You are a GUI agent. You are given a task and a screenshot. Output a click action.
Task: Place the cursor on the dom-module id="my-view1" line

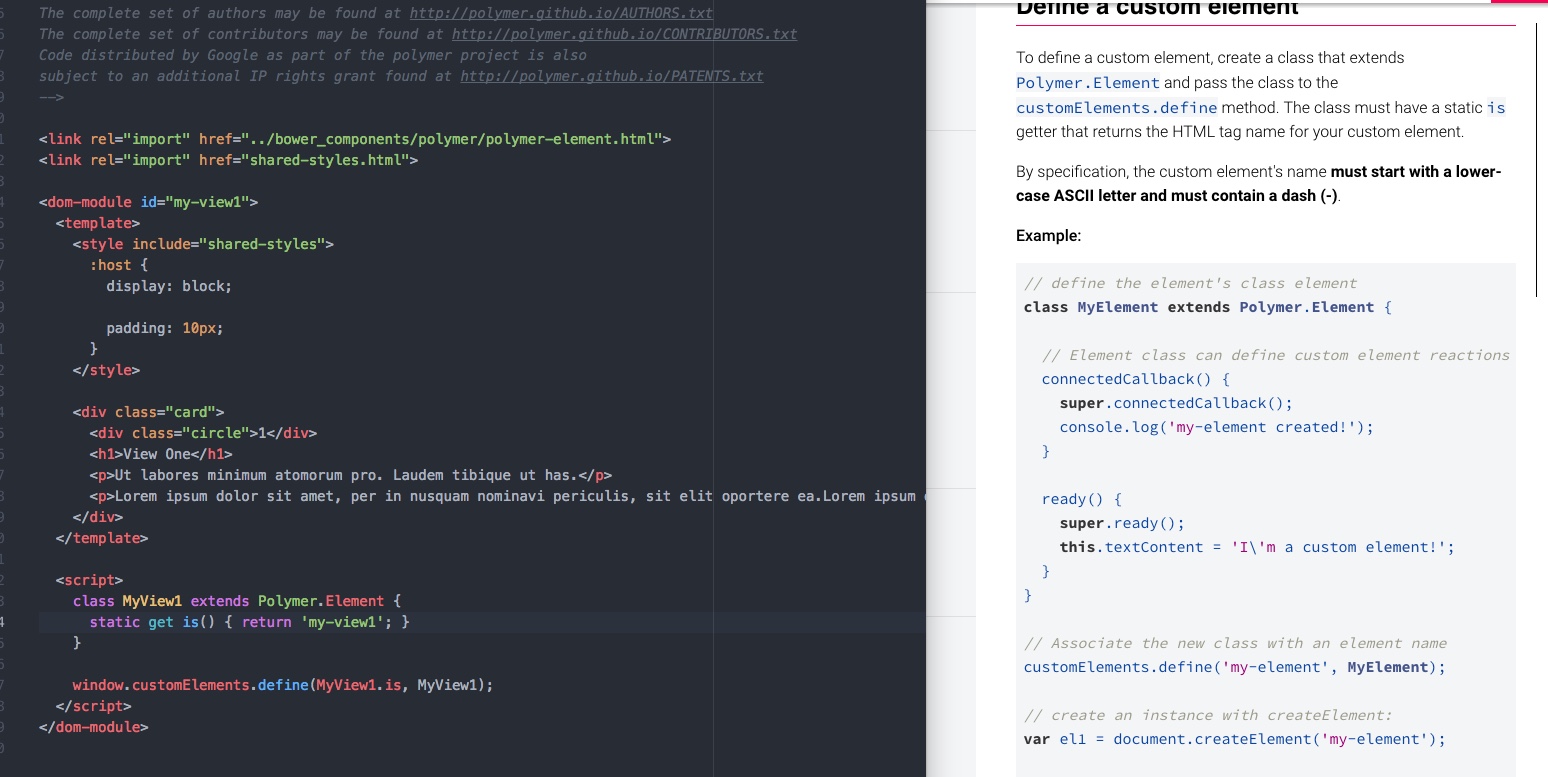(148, 202)
